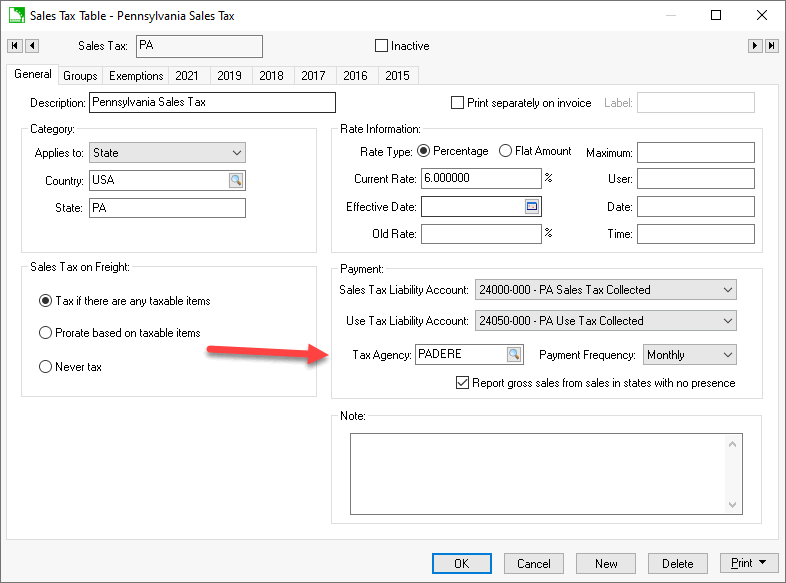This screenshot has height=583, width=786.
Task: Open Effective Date calendar picker
Action: tap(532, 207)
